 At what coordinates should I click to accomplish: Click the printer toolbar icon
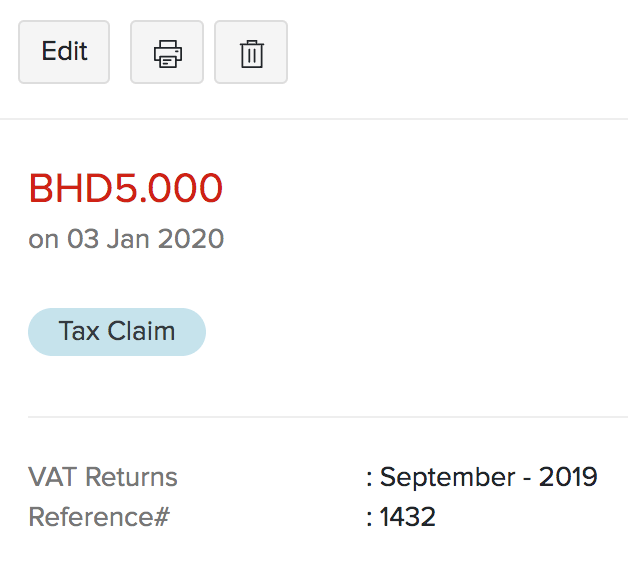[x=167, y=52]
